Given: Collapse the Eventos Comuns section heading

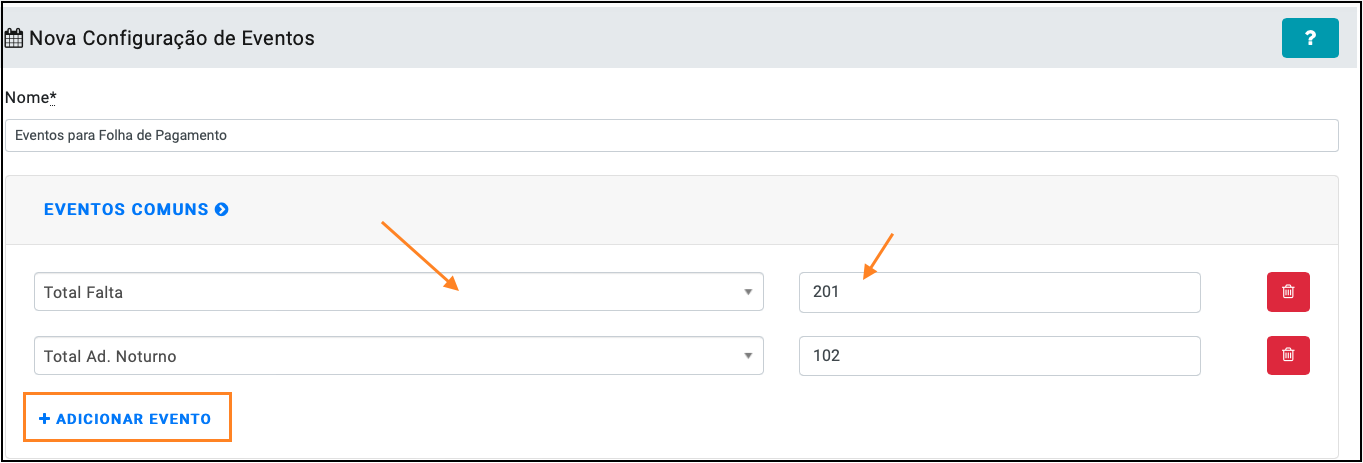Looking at the screenshot, I should (126, 210).
